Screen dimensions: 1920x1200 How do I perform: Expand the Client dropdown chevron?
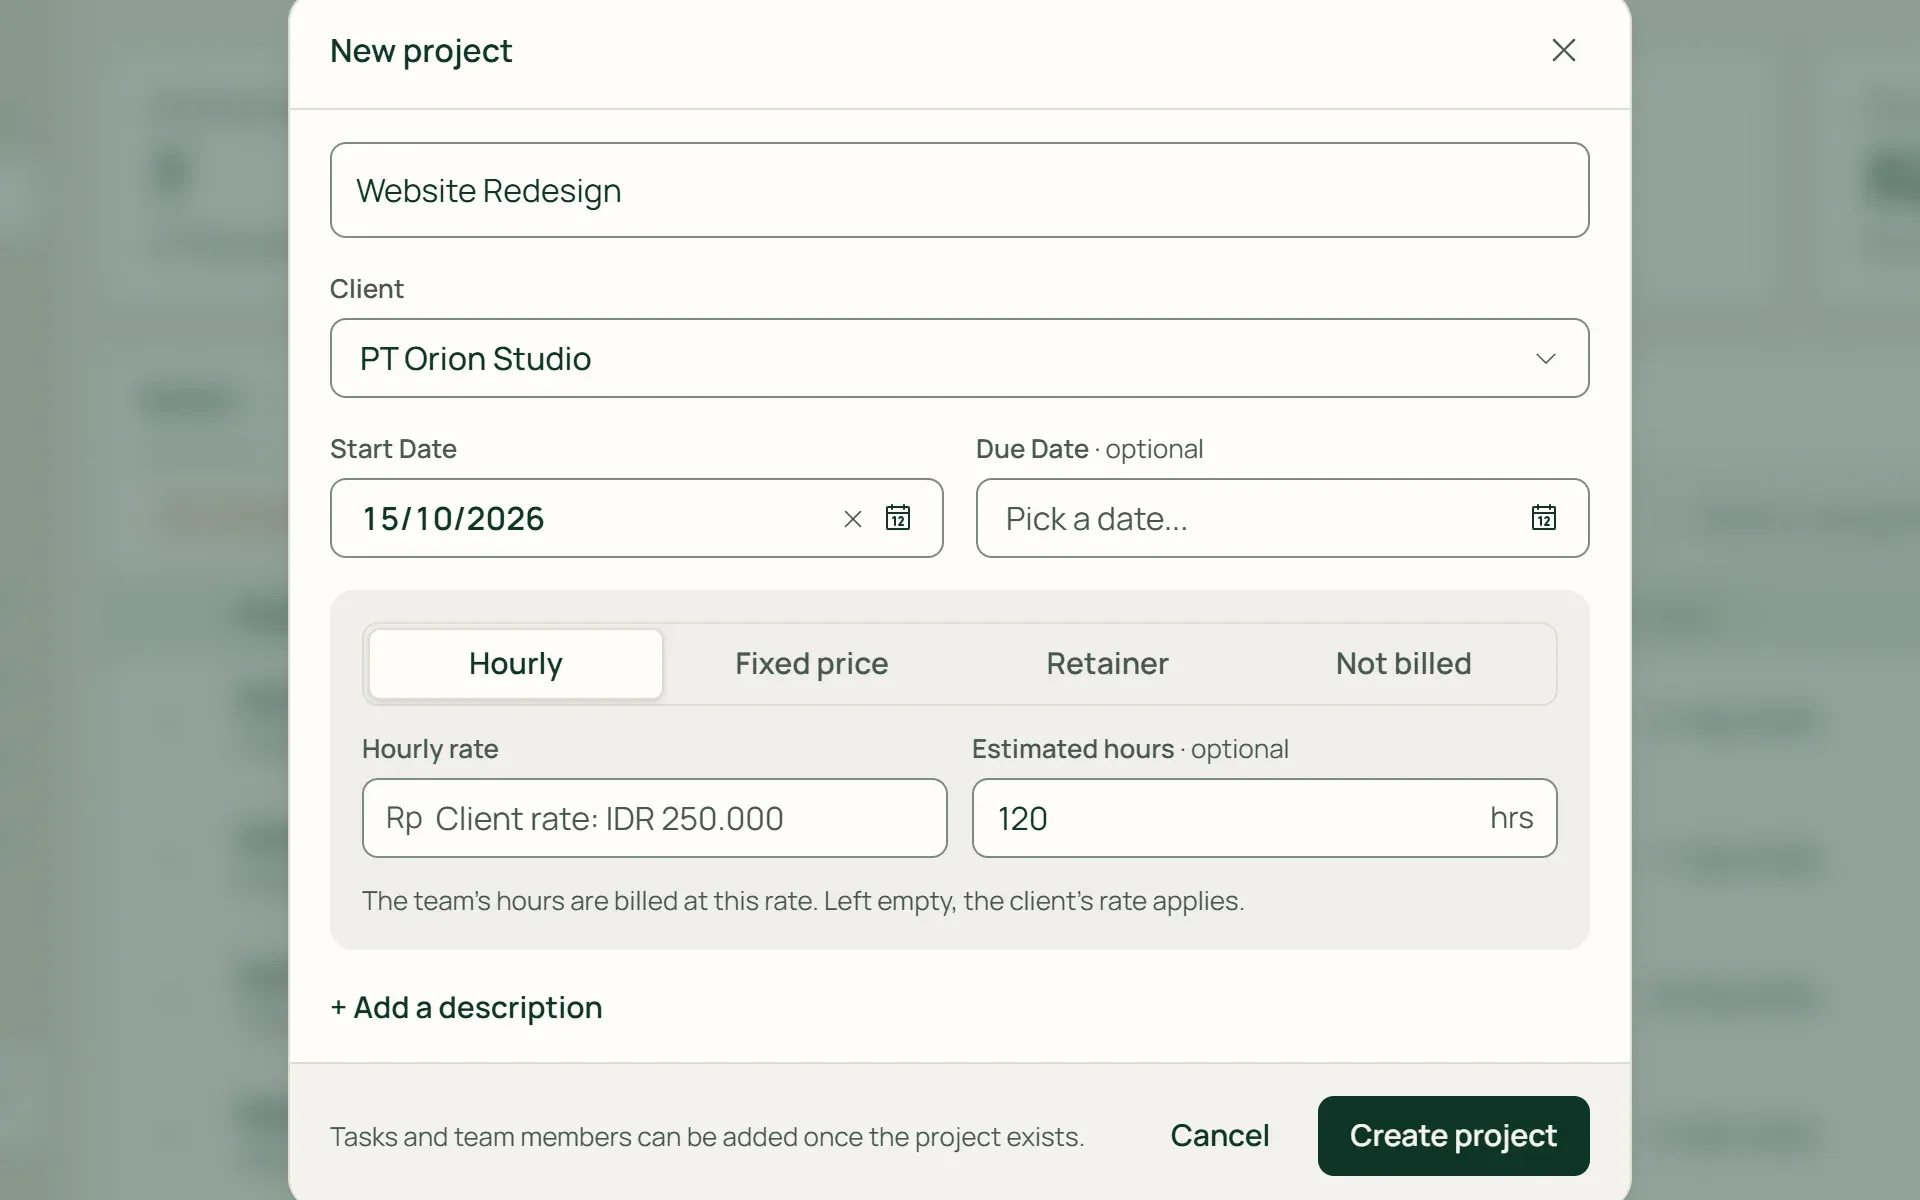click(1545, 359)
